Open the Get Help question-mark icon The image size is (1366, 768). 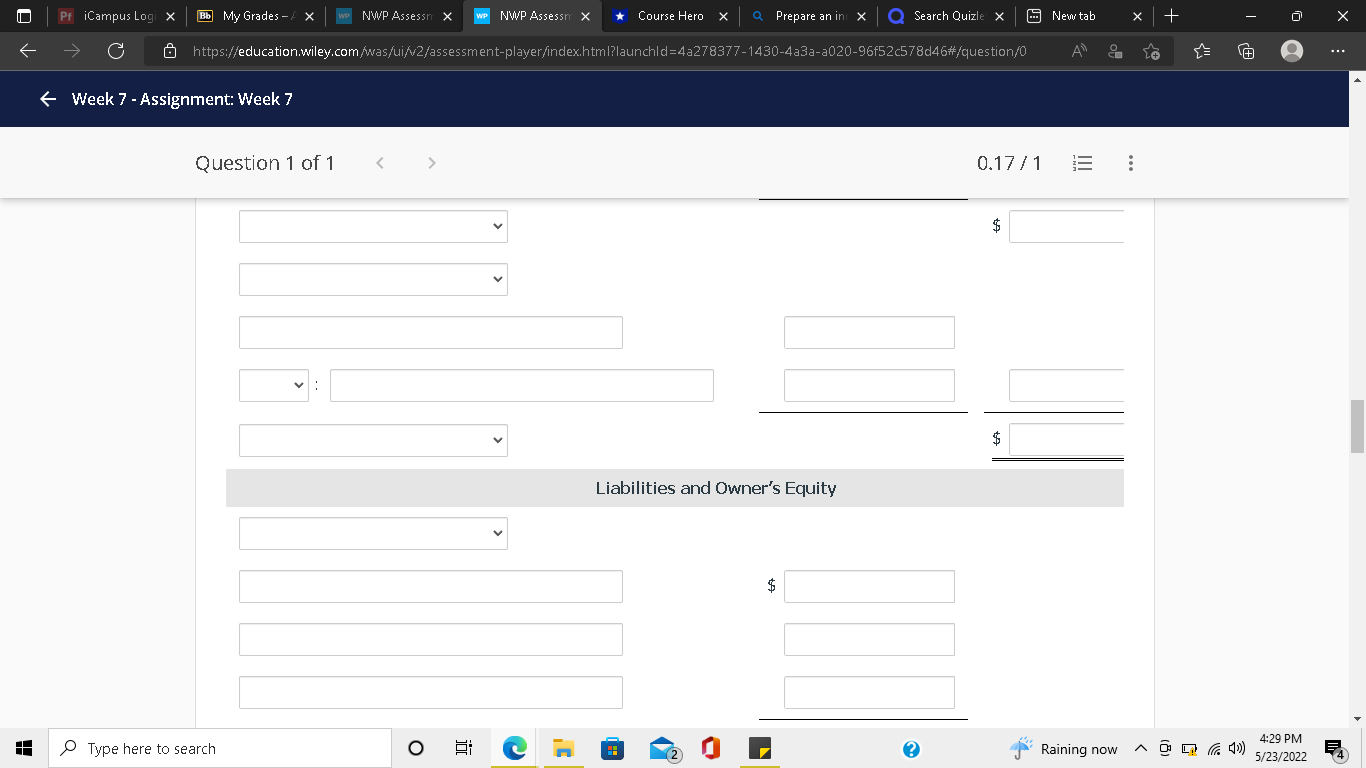910,748
